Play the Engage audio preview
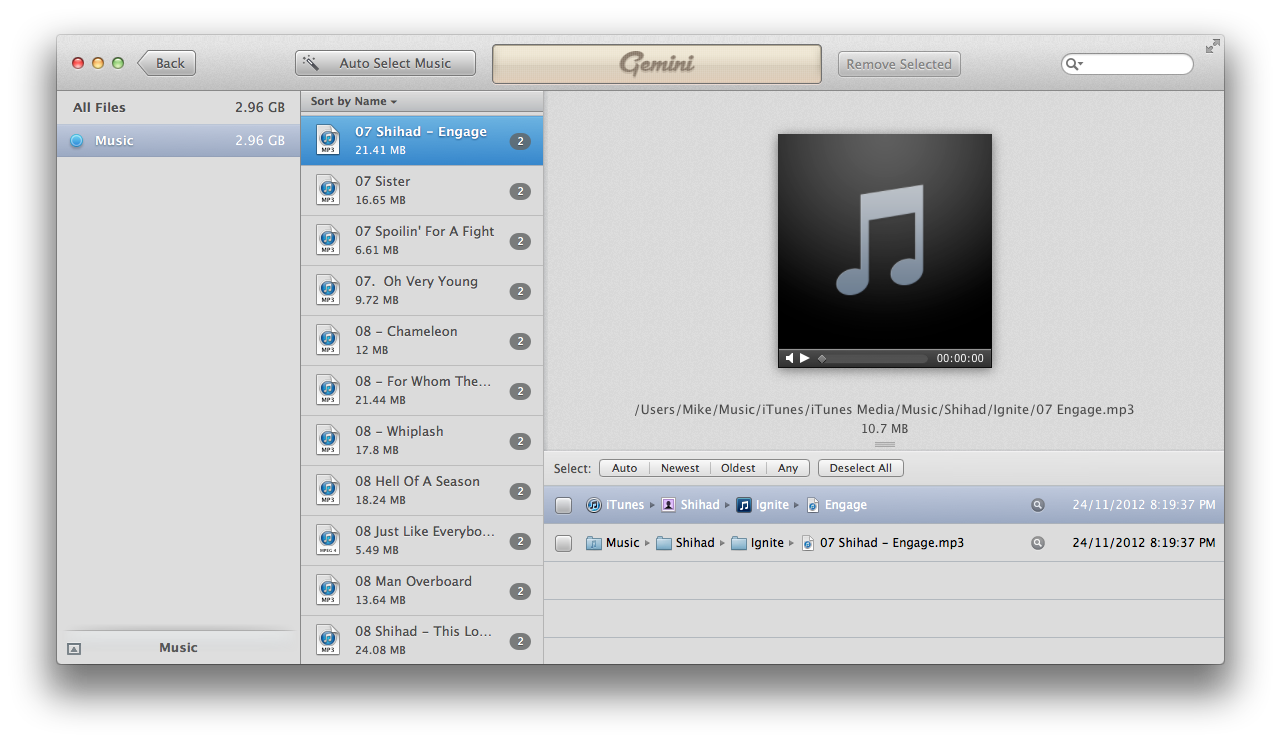 pyautogui.click(x=805, y=358)
